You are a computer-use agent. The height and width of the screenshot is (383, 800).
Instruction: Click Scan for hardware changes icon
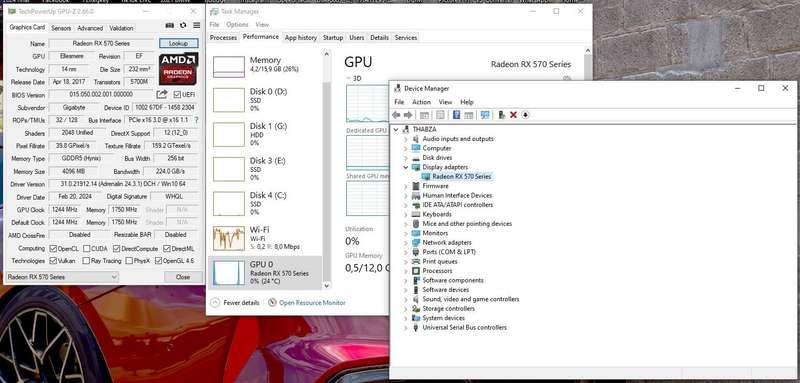[485, 115]
